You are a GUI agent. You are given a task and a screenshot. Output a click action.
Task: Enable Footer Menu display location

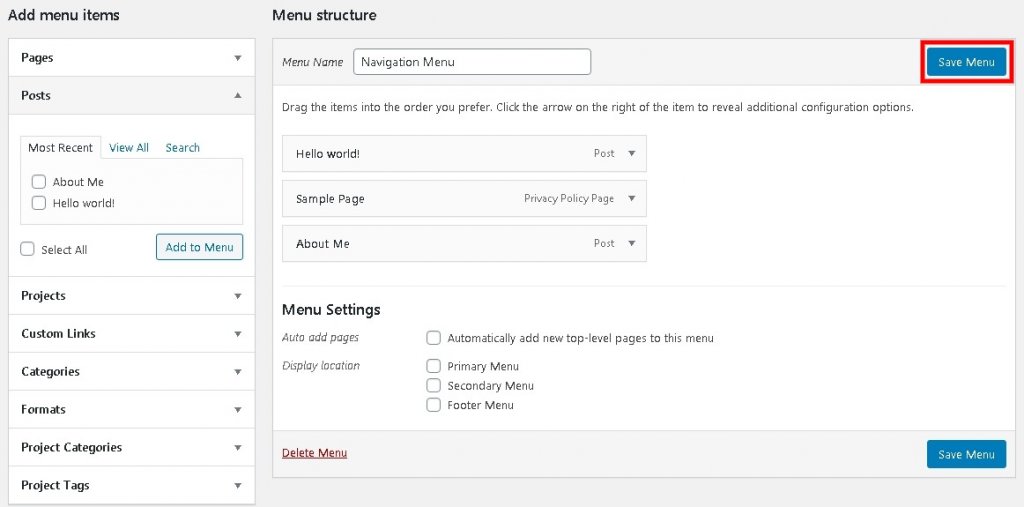pos(433,405)
